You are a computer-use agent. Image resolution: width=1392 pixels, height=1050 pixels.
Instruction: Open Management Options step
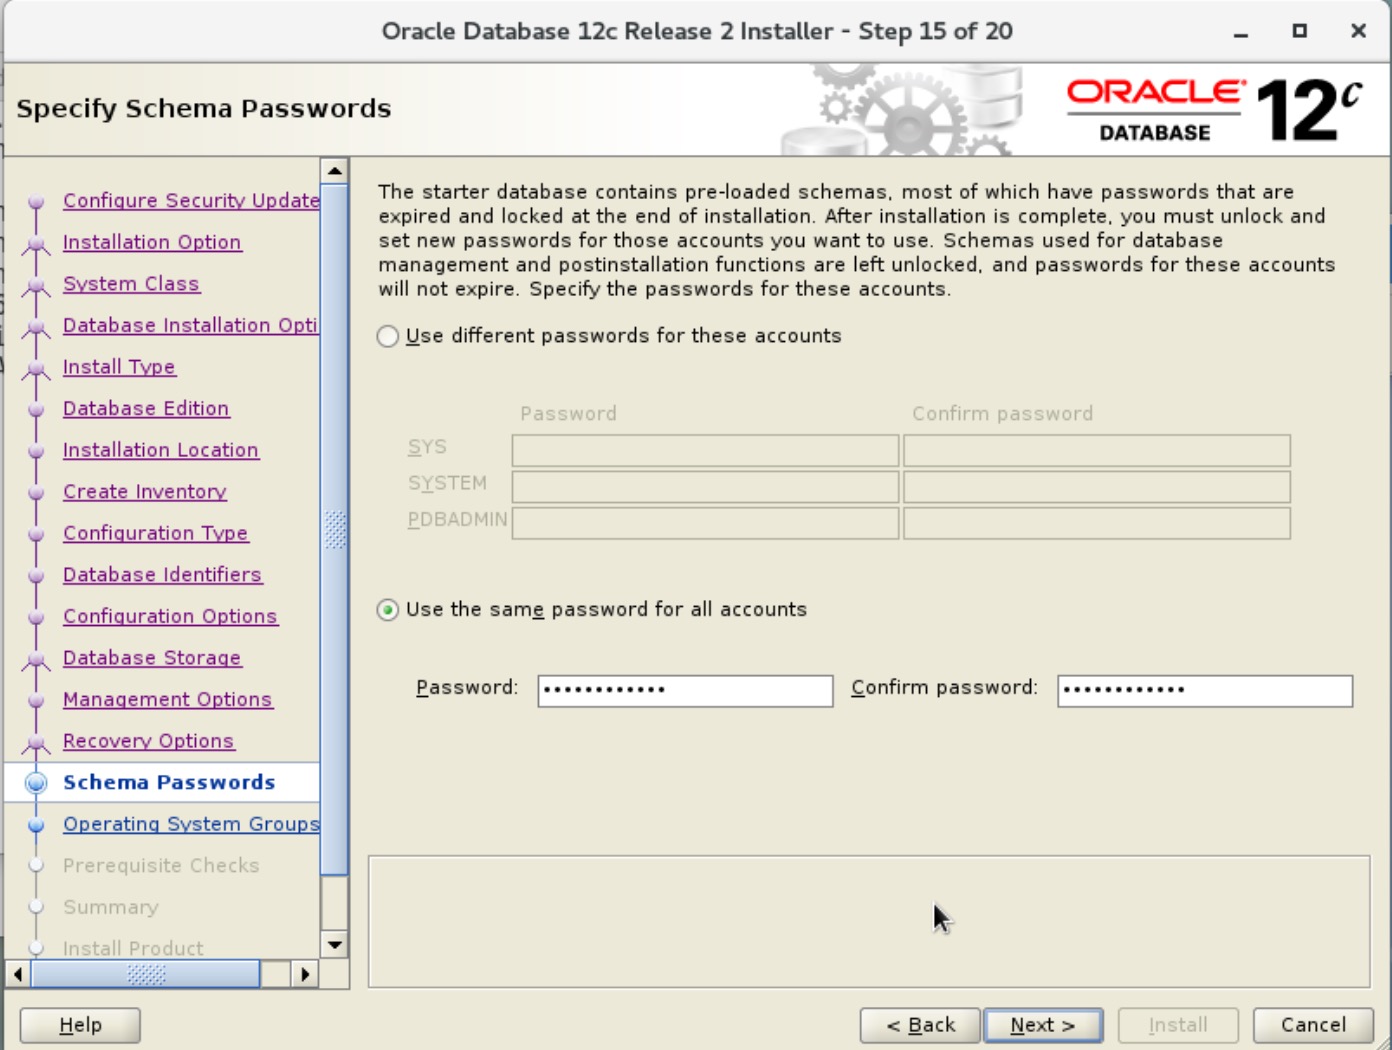[x=167, y=699]
